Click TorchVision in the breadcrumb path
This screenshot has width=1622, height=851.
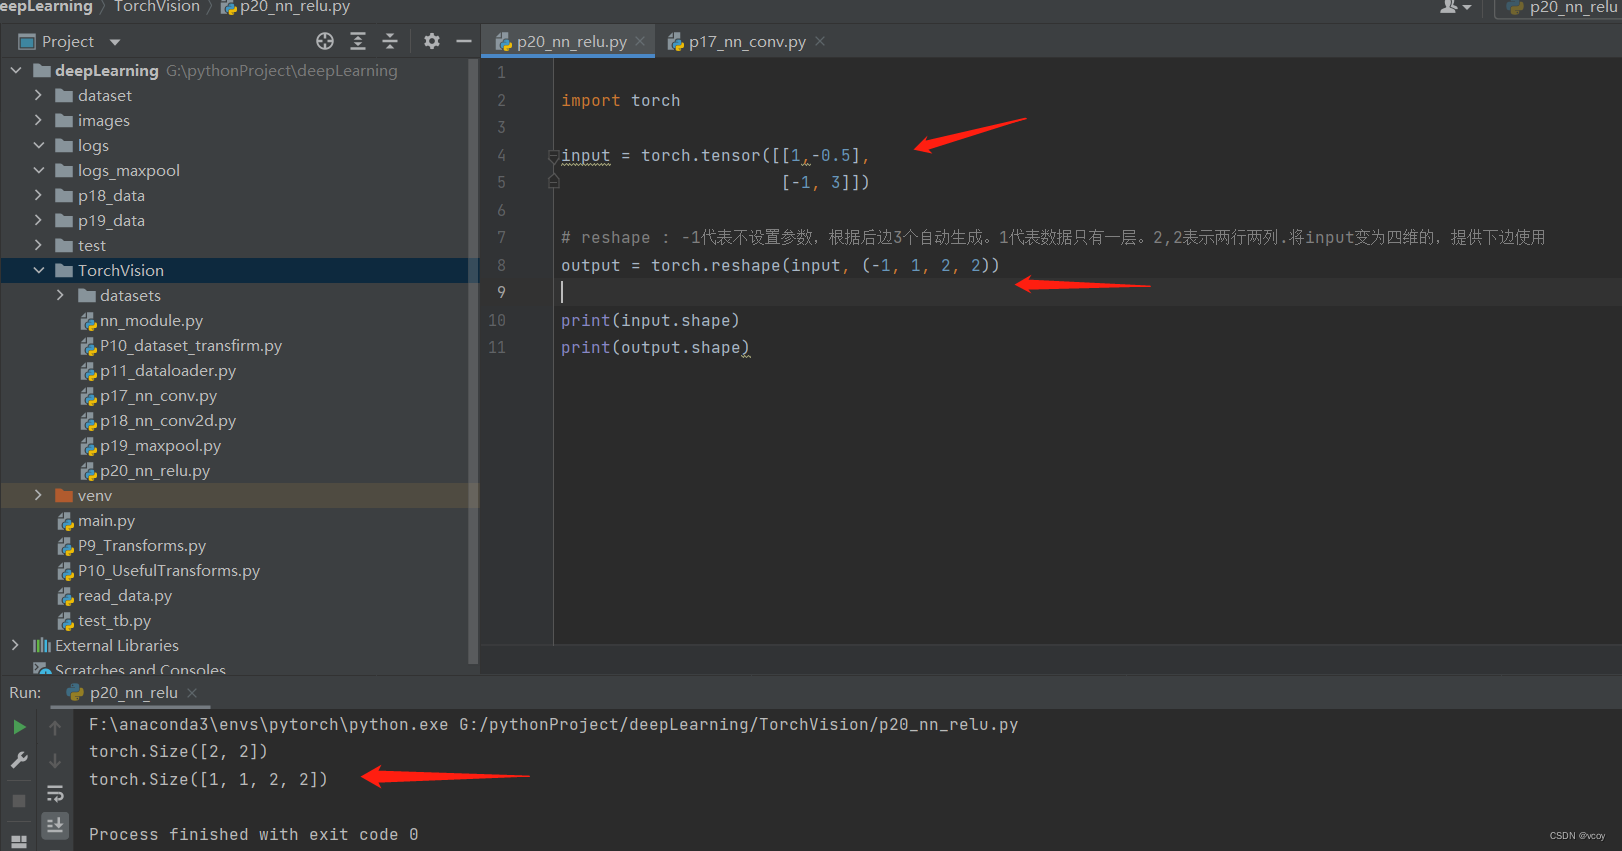tap(157, 7)
